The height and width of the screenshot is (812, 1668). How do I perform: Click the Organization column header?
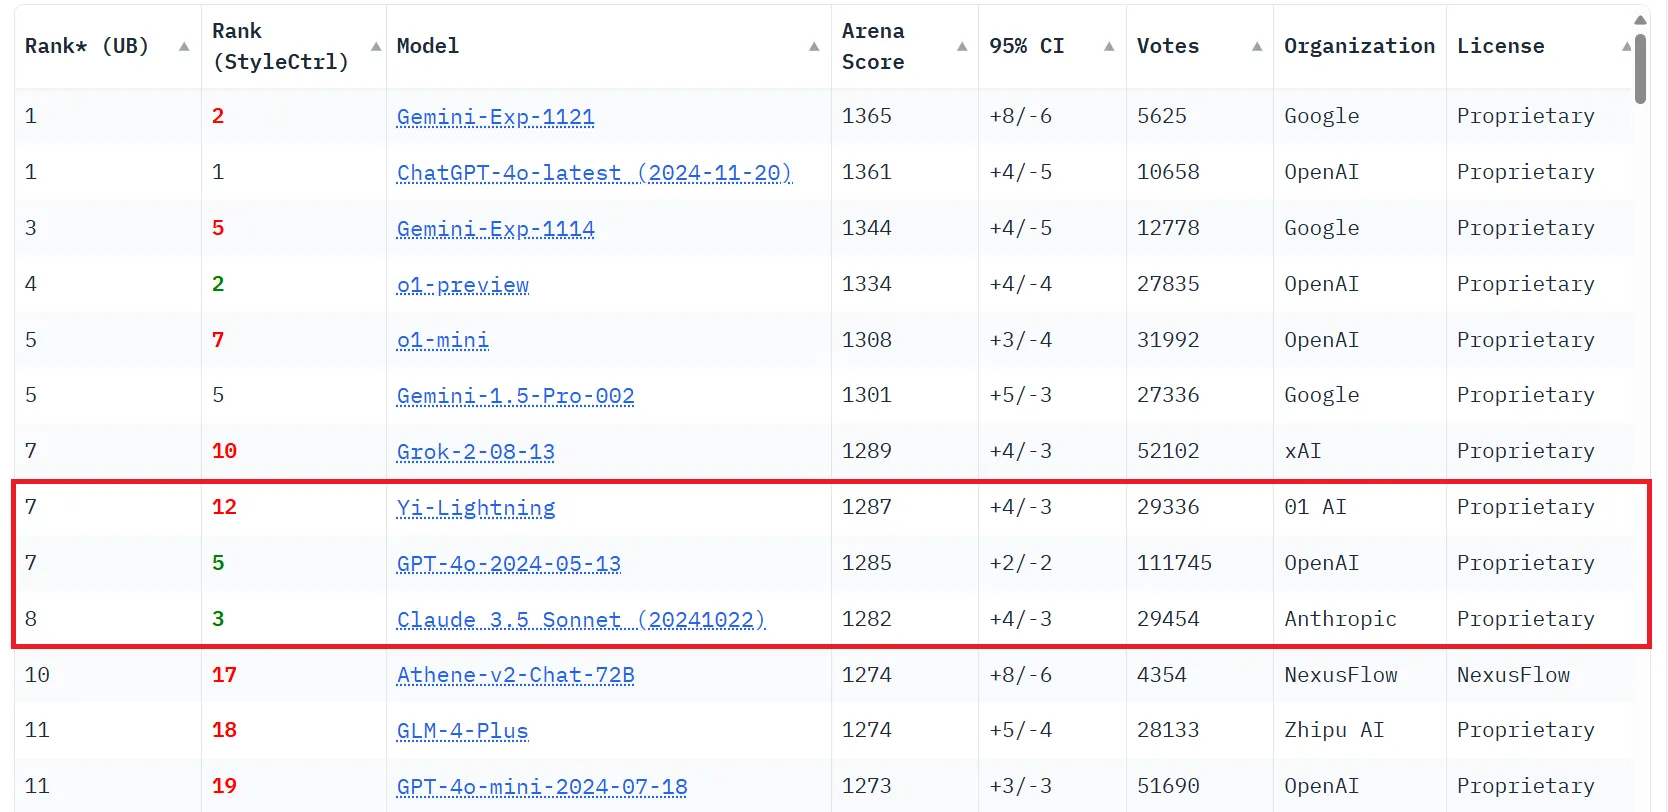point(1359,46)
